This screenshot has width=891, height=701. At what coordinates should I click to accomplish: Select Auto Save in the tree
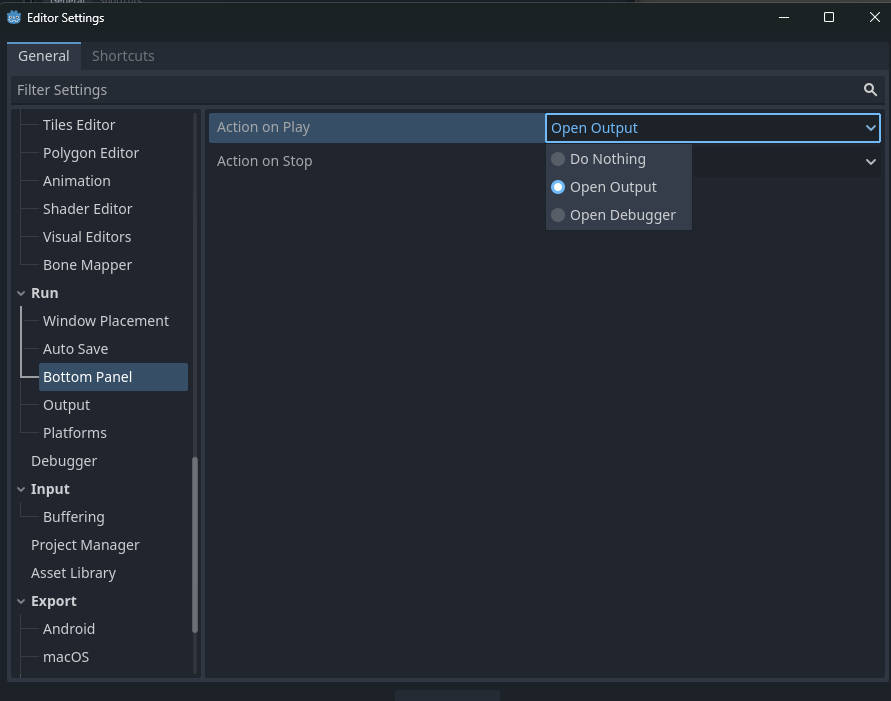[75, 349]
